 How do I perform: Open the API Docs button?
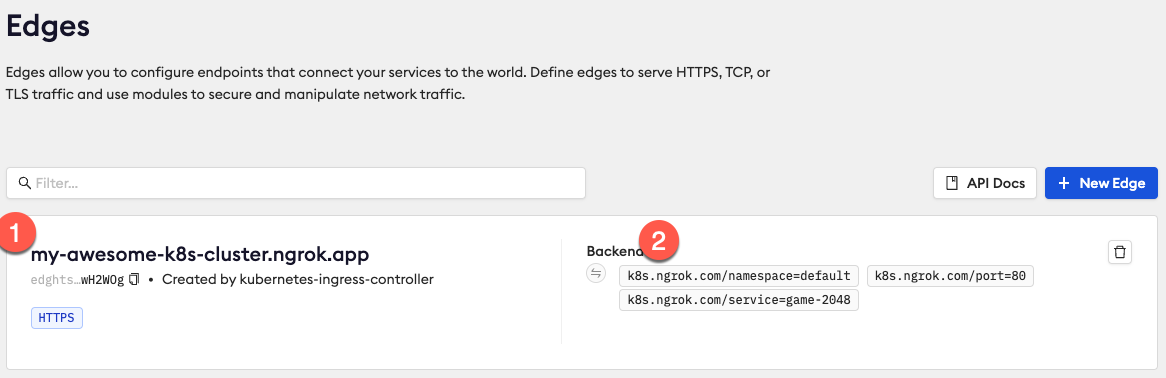click(x=985, y=183)
